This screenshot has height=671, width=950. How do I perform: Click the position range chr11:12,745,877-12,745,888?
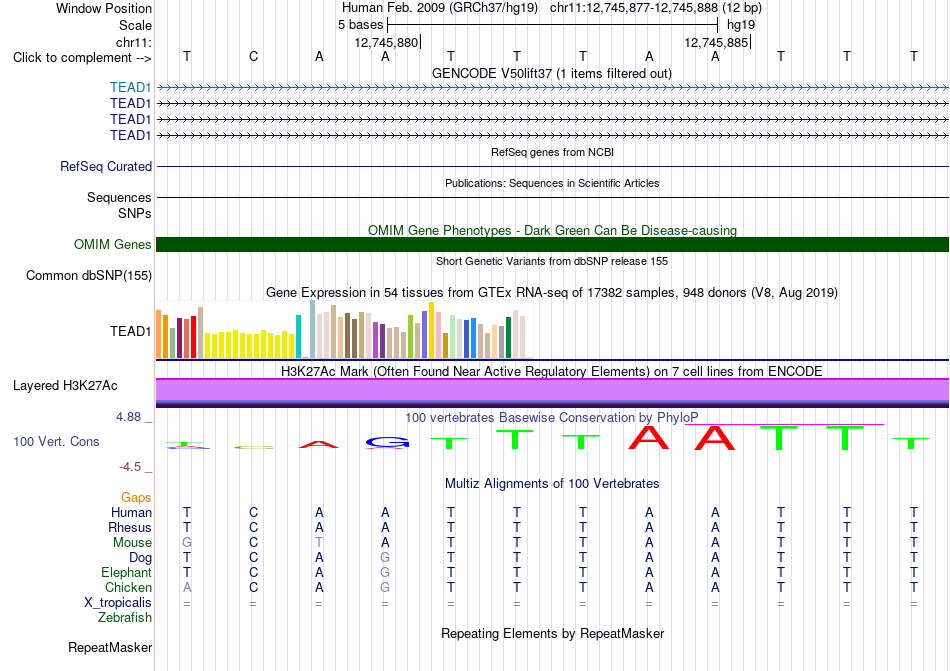pyautogui.click(x=634, y=8)
